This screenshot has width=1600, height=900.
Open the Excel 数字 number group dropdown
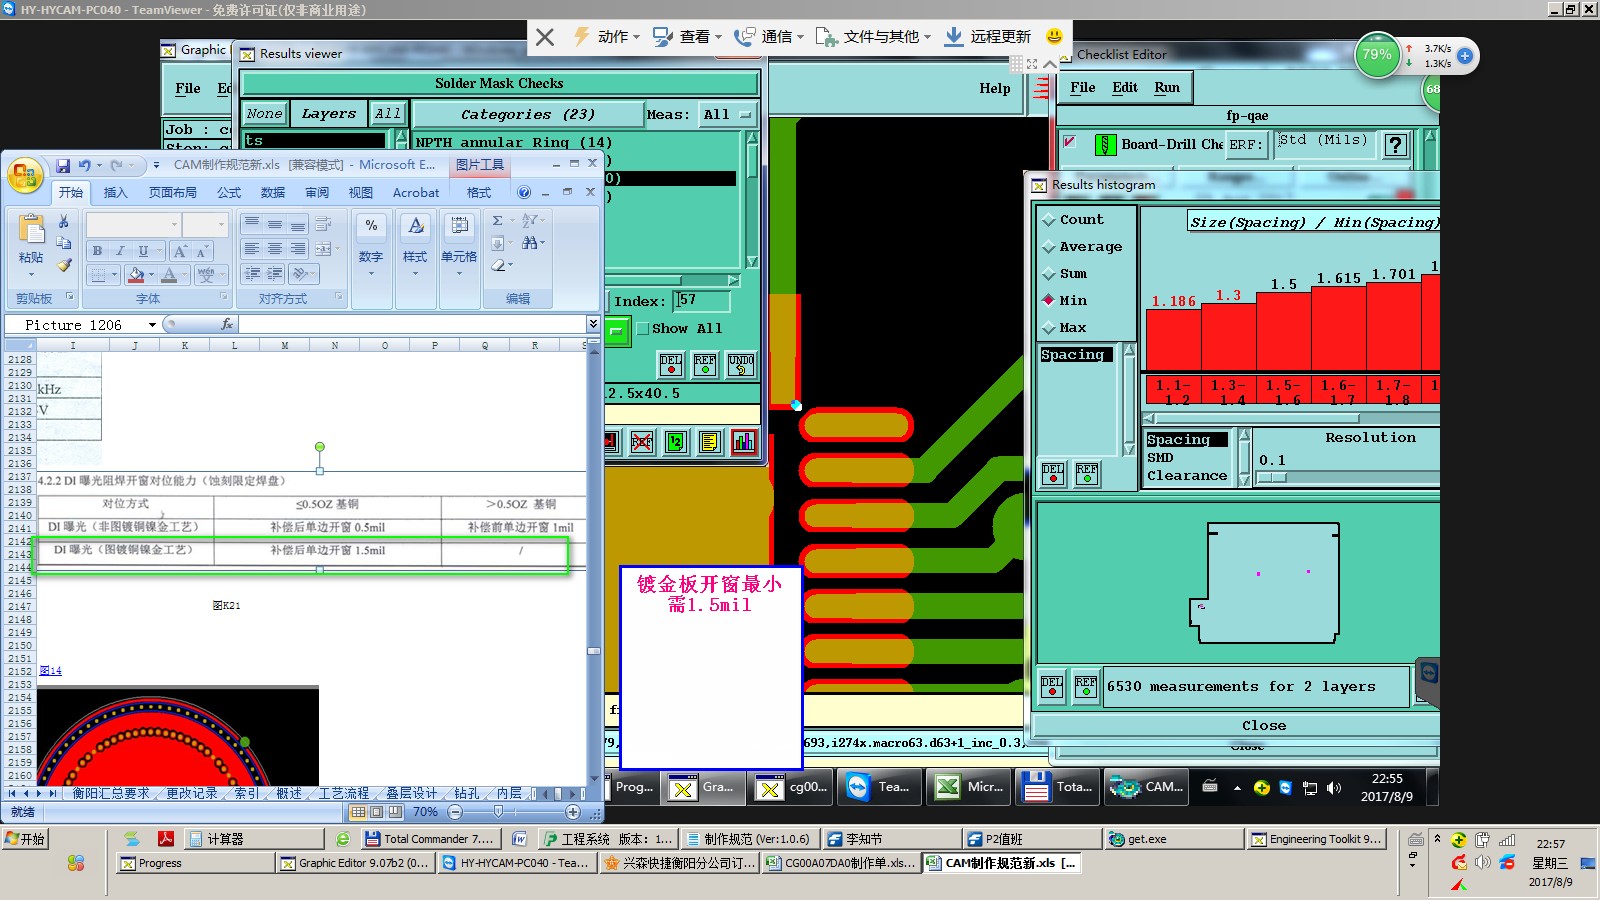371,246
